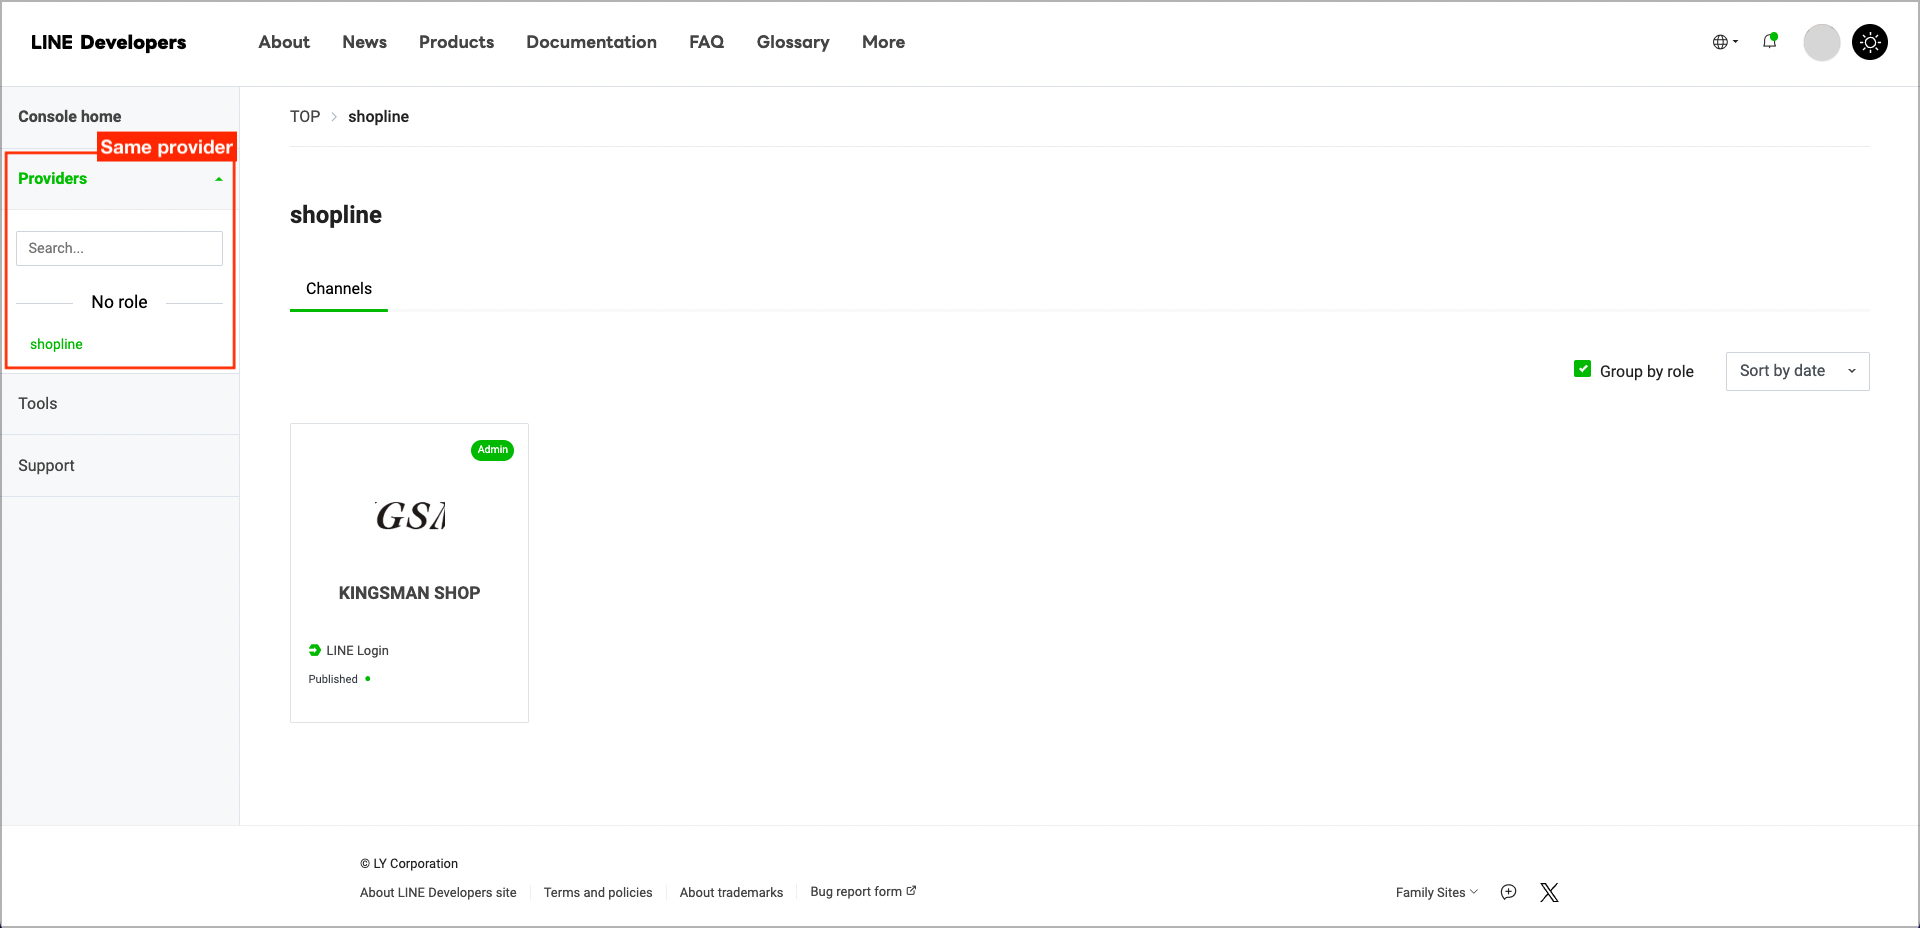Open the Sort by date dropdown
1920x928 pixels.
click(1797, 371)
